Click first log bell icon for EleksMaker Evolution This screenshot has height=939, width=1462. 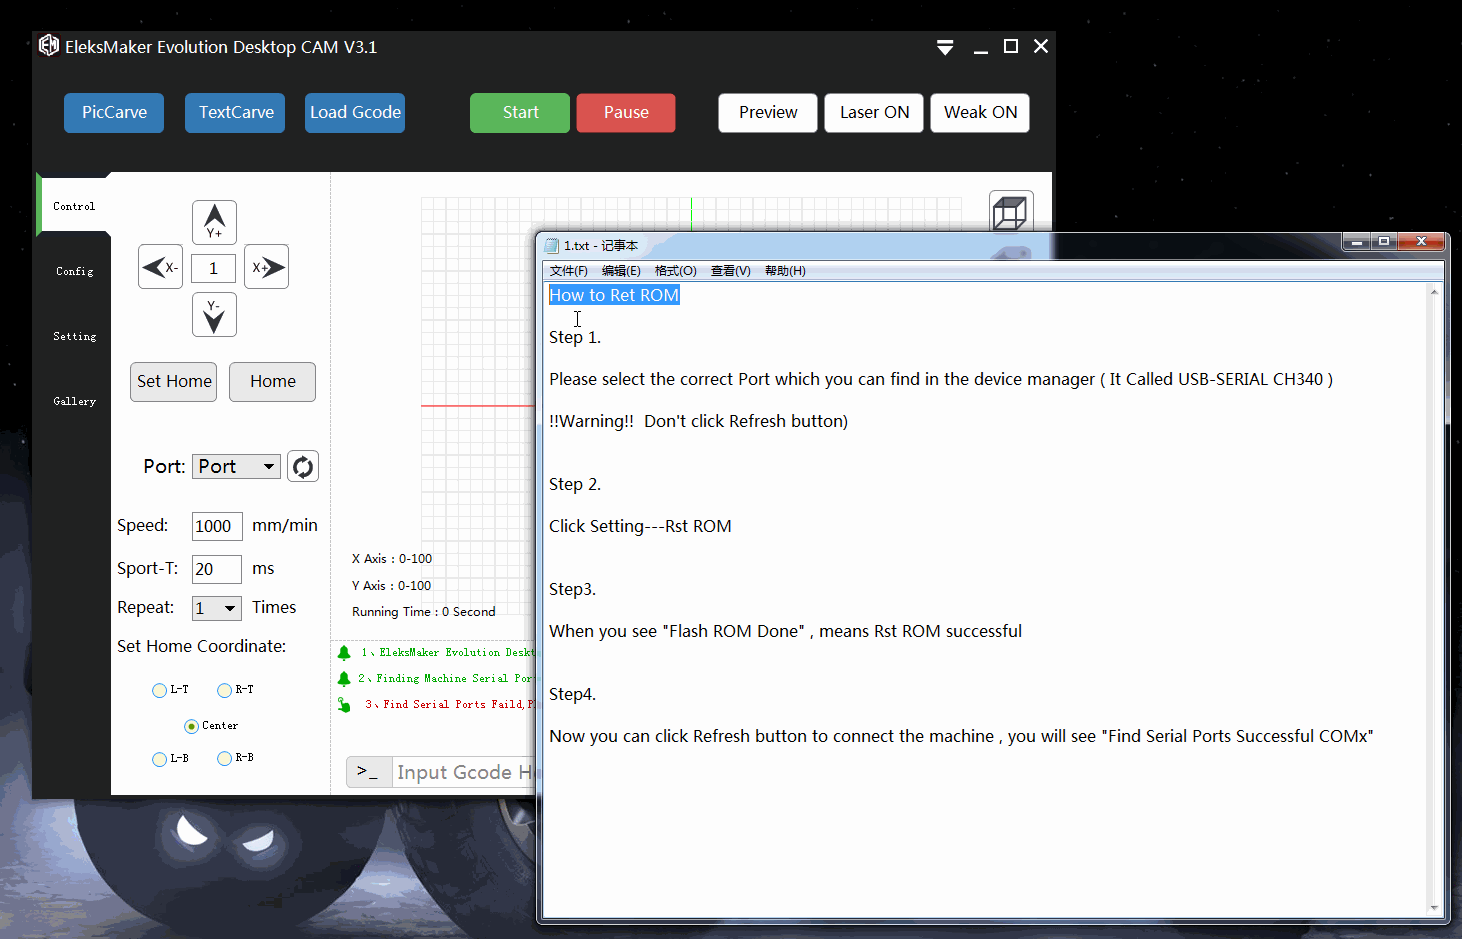click(x=344, y=653)
